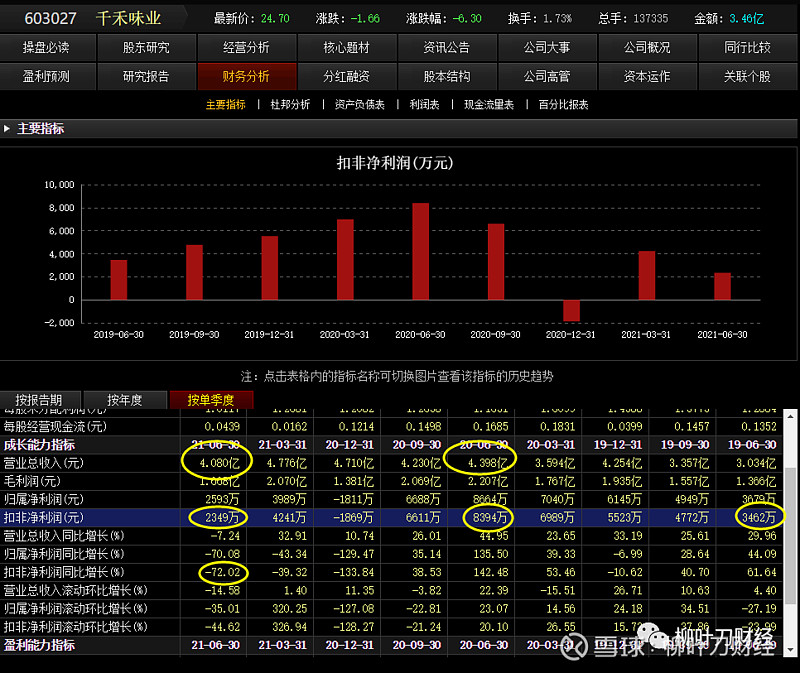Viewport: 800px width, 673px height.
Task: Click the 扣非净利润(元) indicator name
Action: point(43,518)
